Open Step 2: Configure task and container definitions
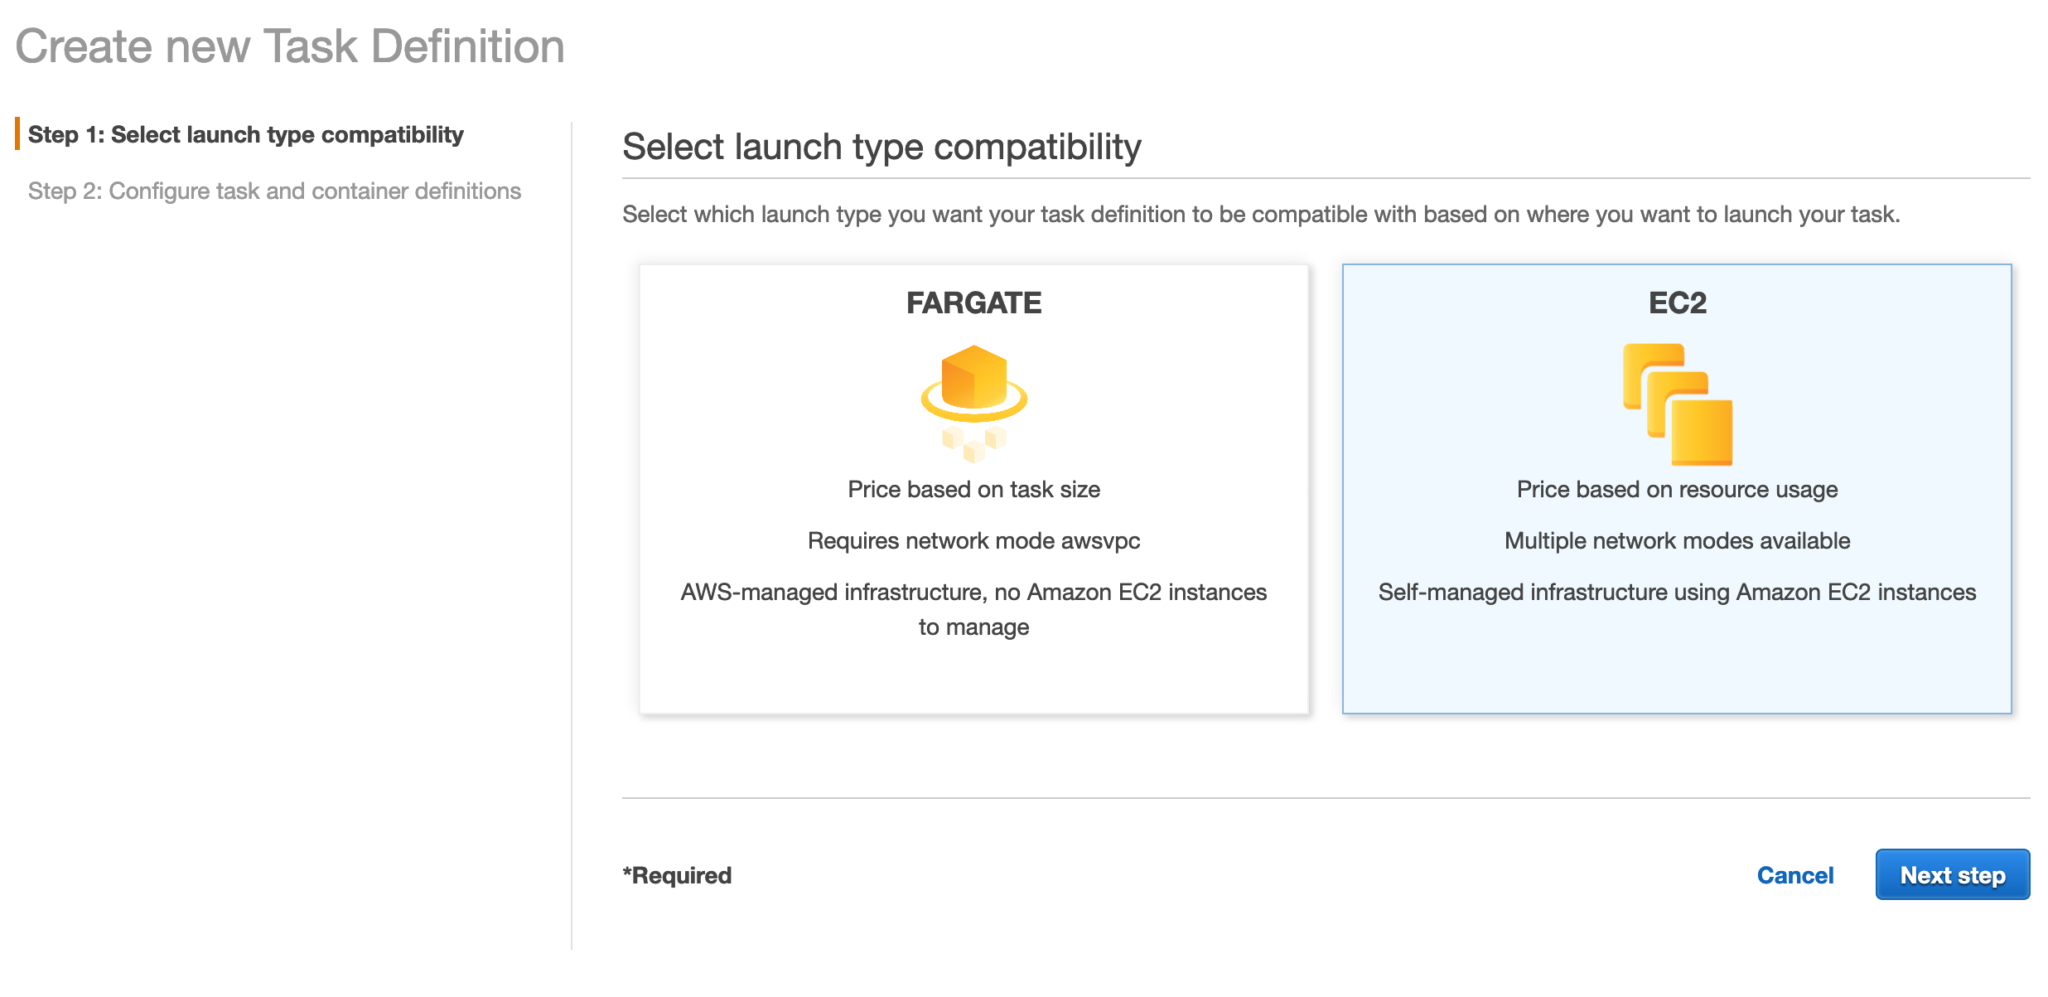2048x997 pixels. pos(273,190)
